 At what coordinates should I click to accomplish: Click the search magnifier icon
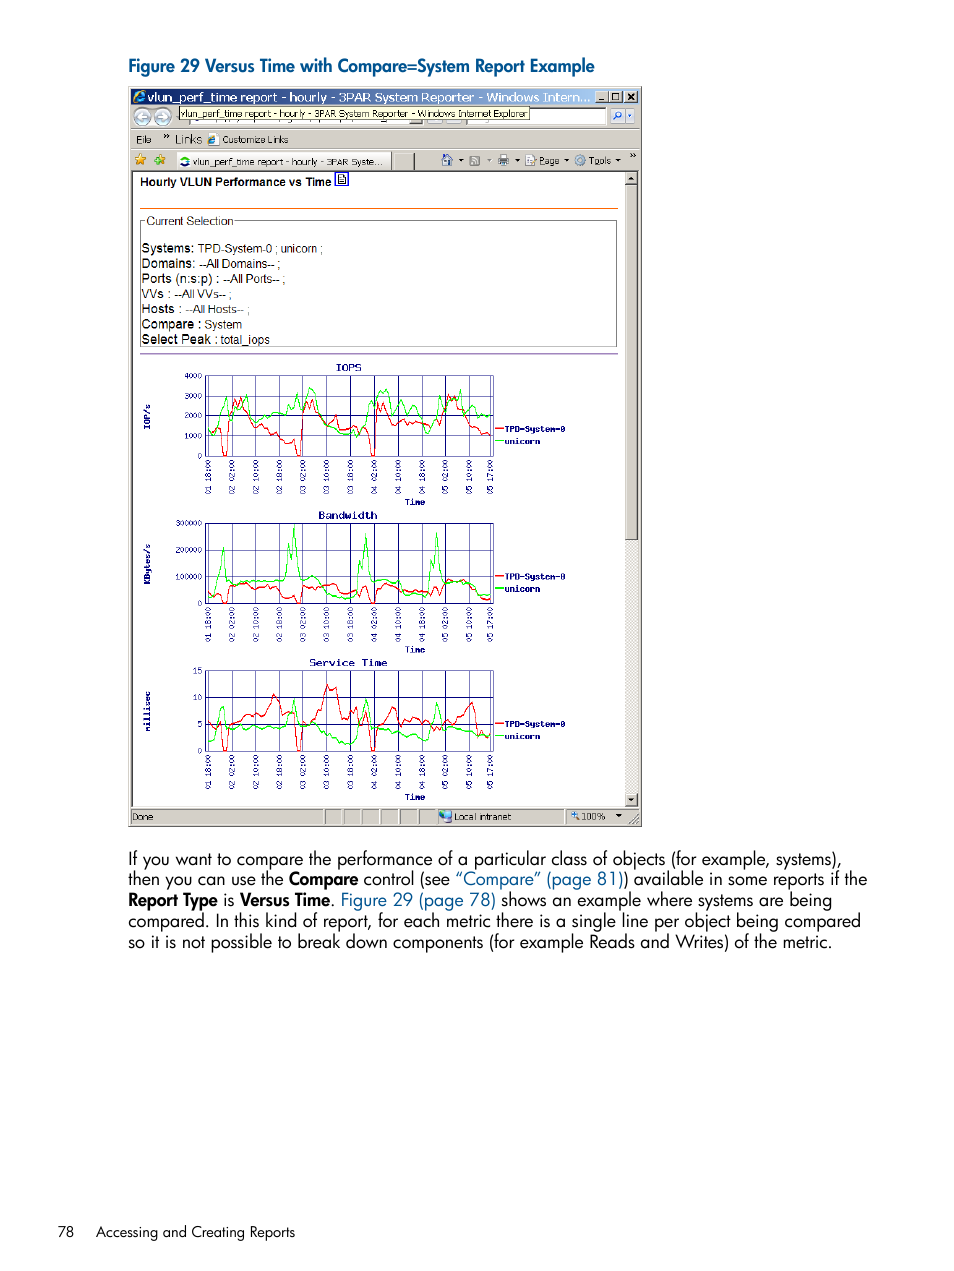pos(617,116)
